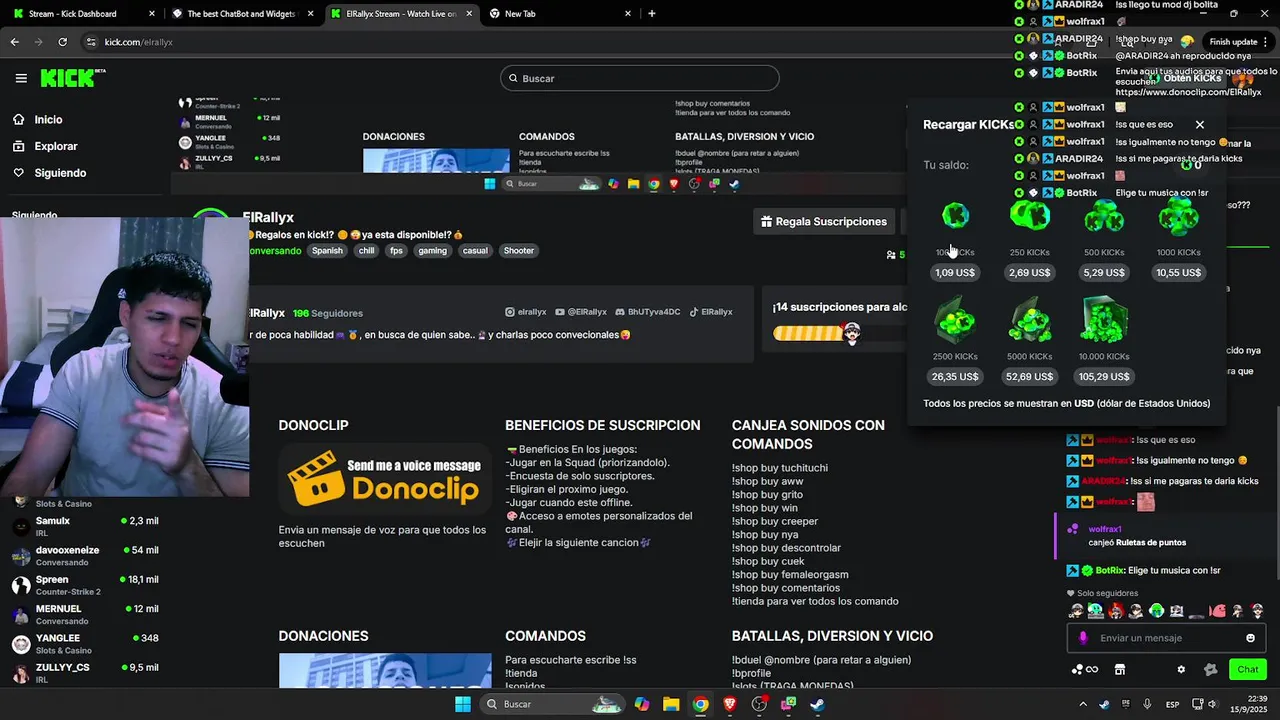The width and height of the screenshot is (1280, 720).
Task: Click the purple microphone icon in chat
Action: [1083, 638]
